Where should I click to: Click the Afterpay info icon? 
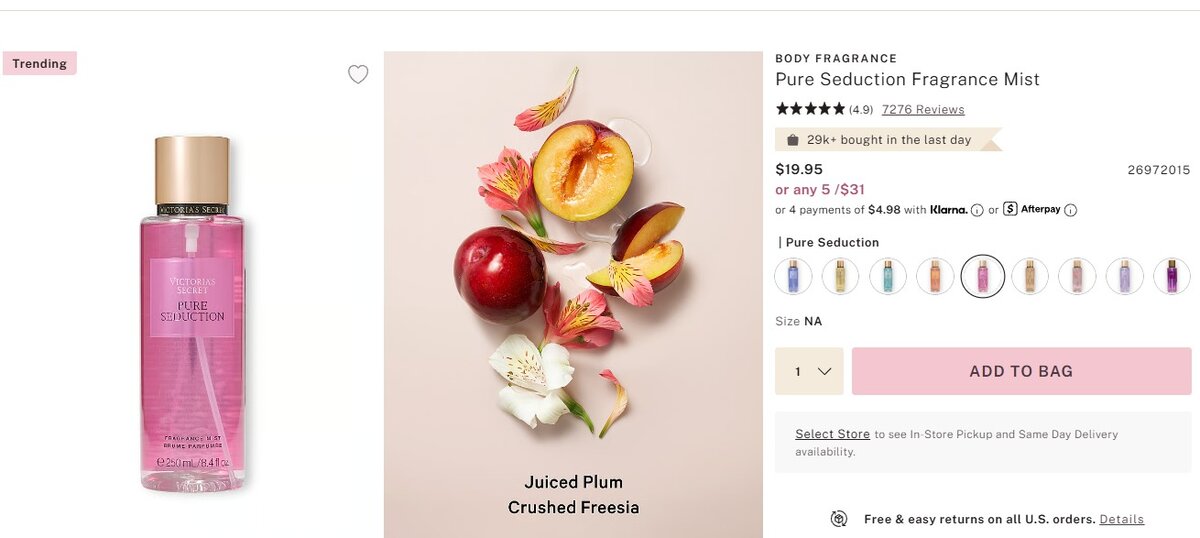1070,210
